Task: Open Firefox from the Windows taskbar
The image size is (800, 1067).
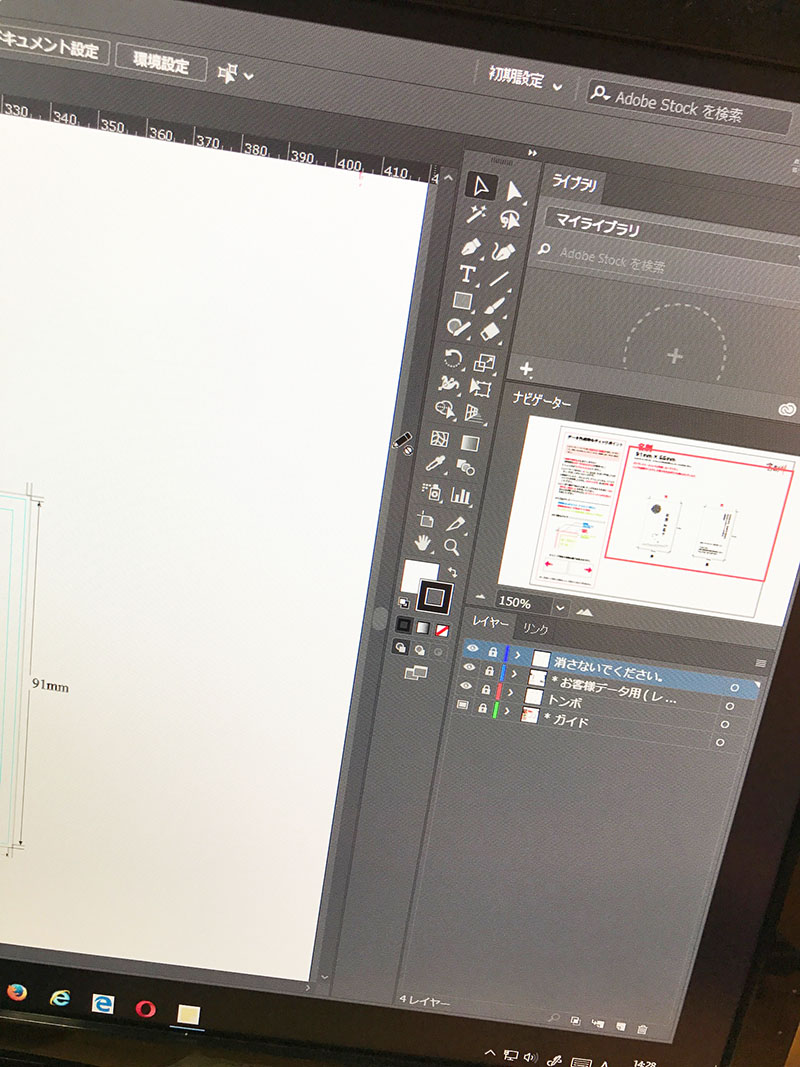Action: 17,993
